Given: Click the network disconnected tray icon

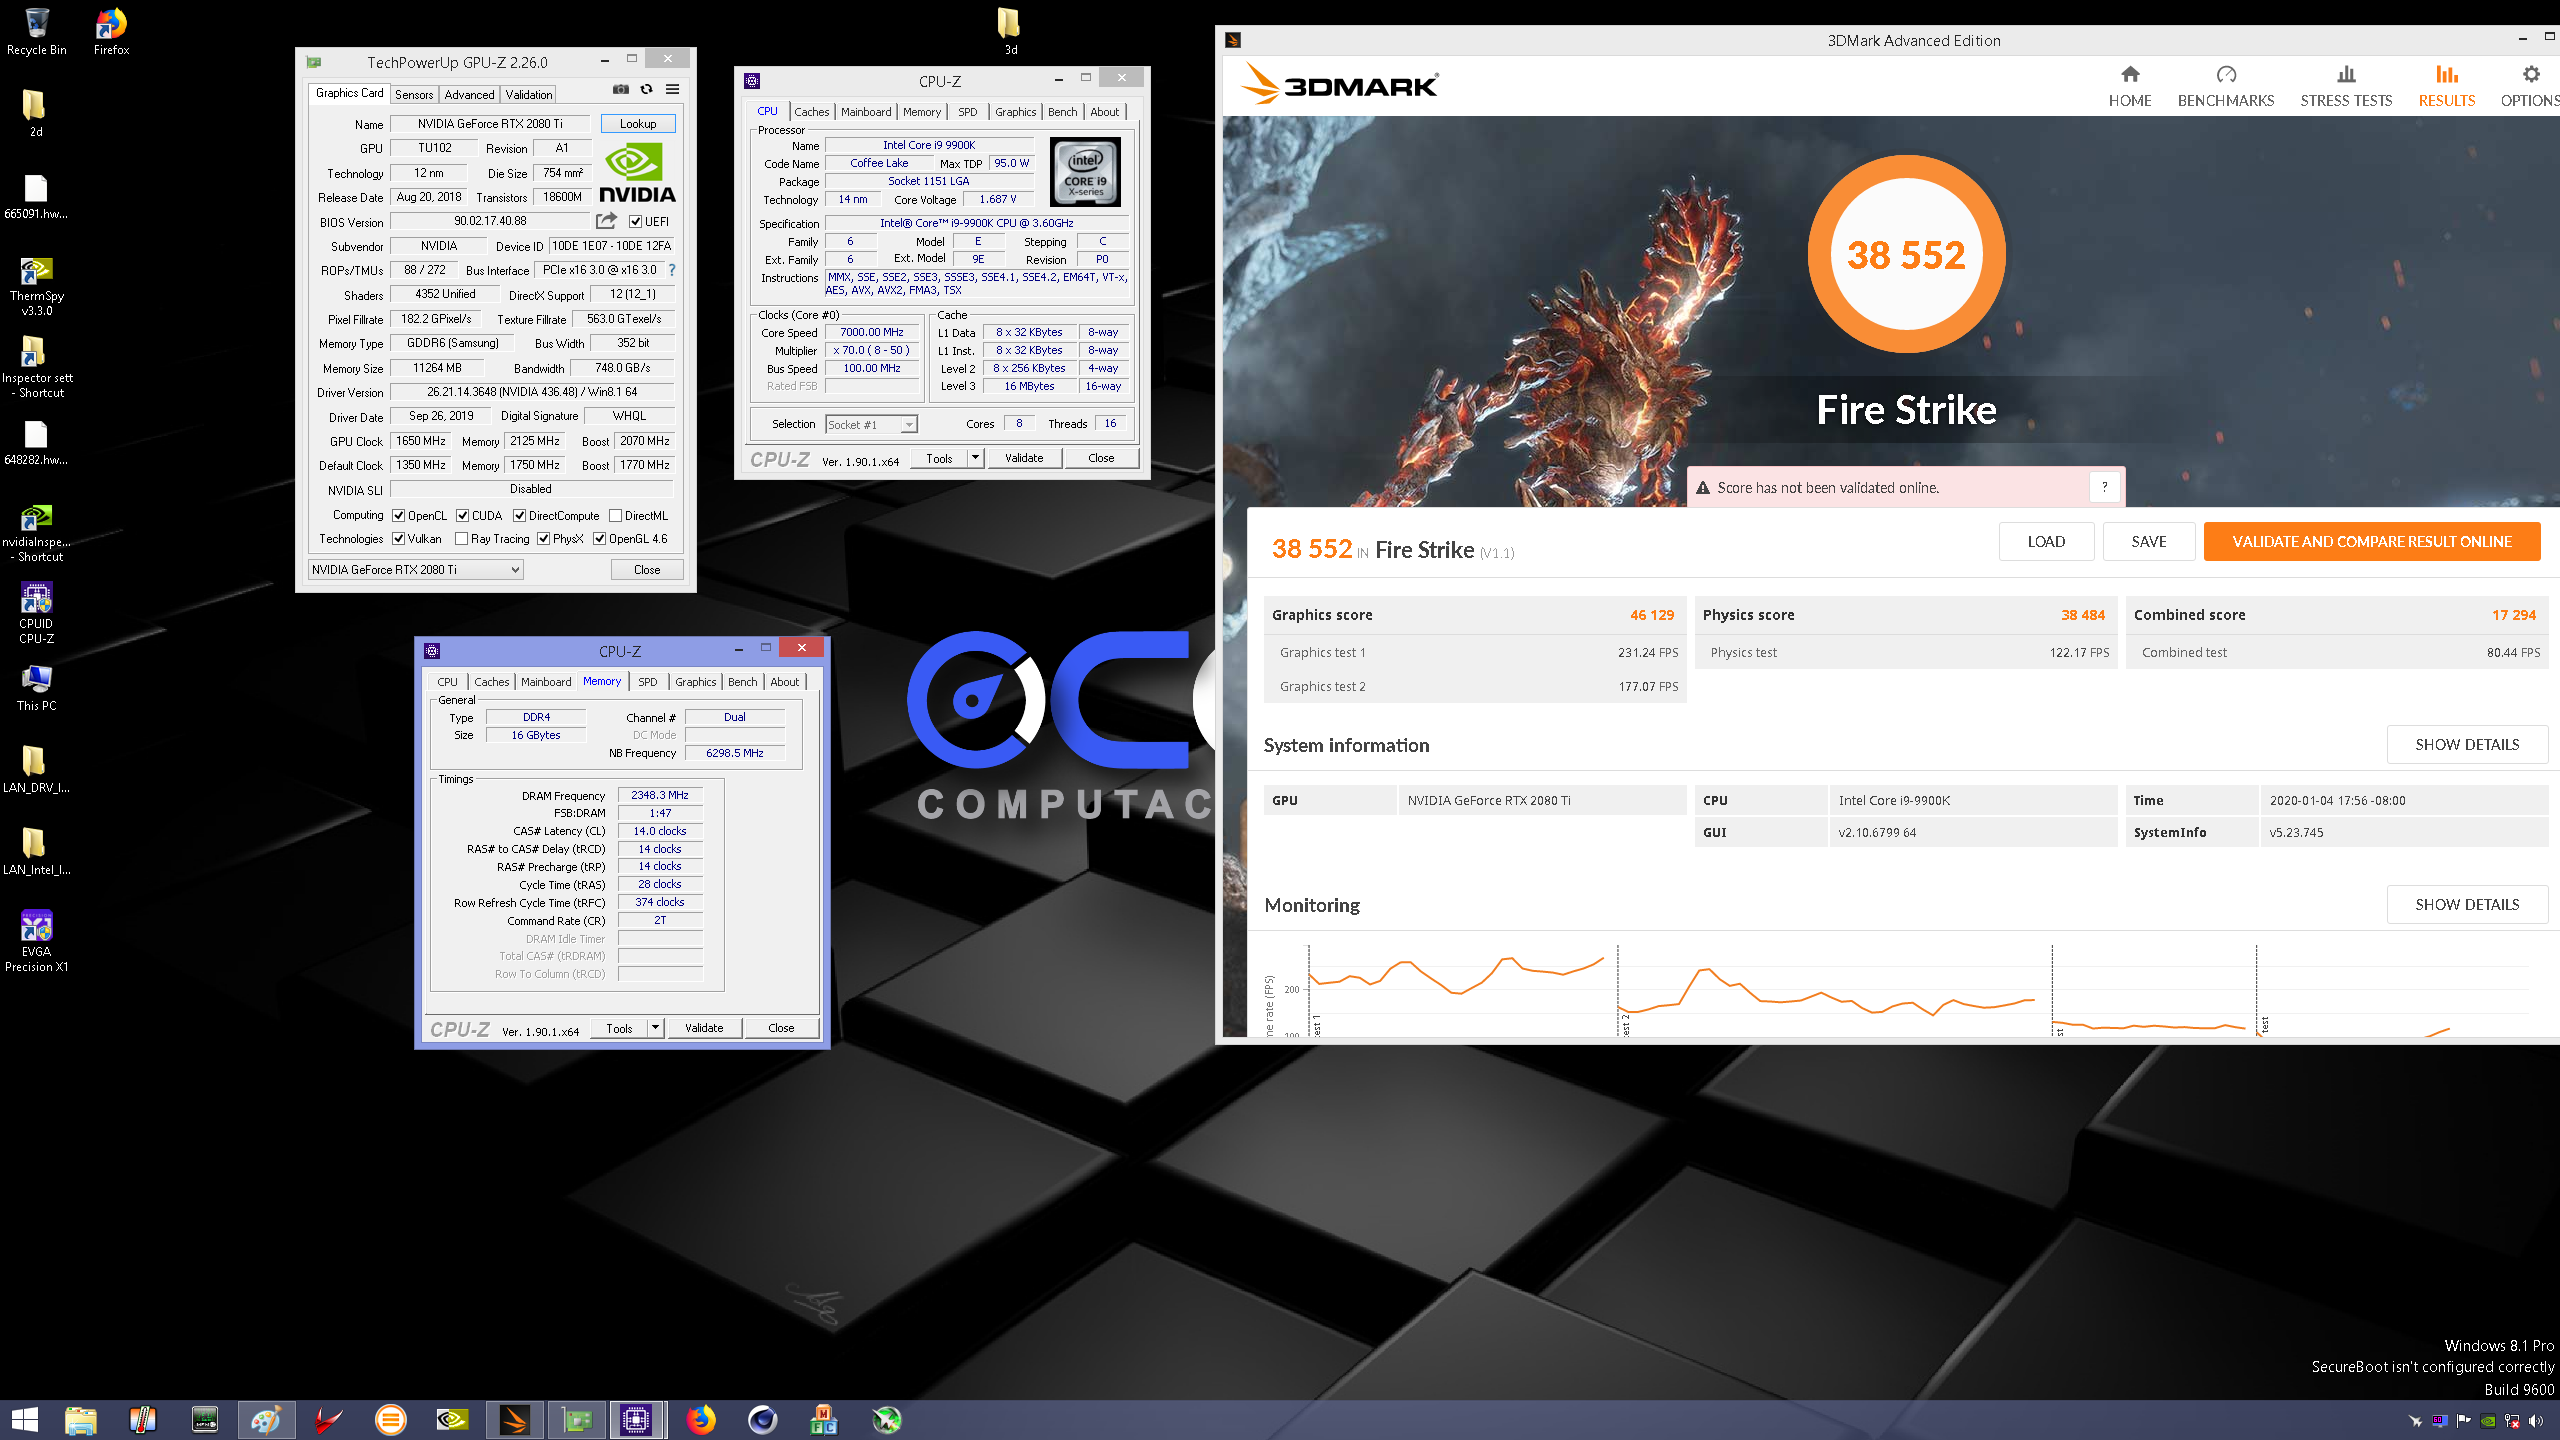Looking at the screenshot, I should point(2512,1421).
